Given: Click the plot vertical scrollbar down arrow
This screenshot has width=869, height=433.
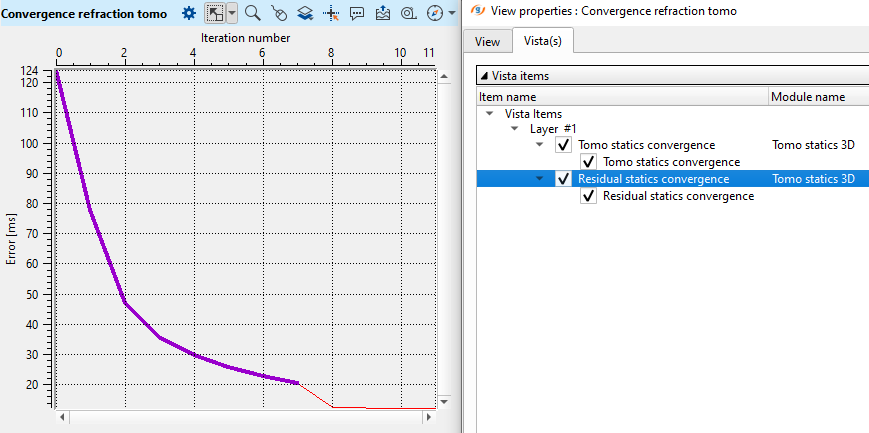Looking at the screenshot, I should pos(444,401).
